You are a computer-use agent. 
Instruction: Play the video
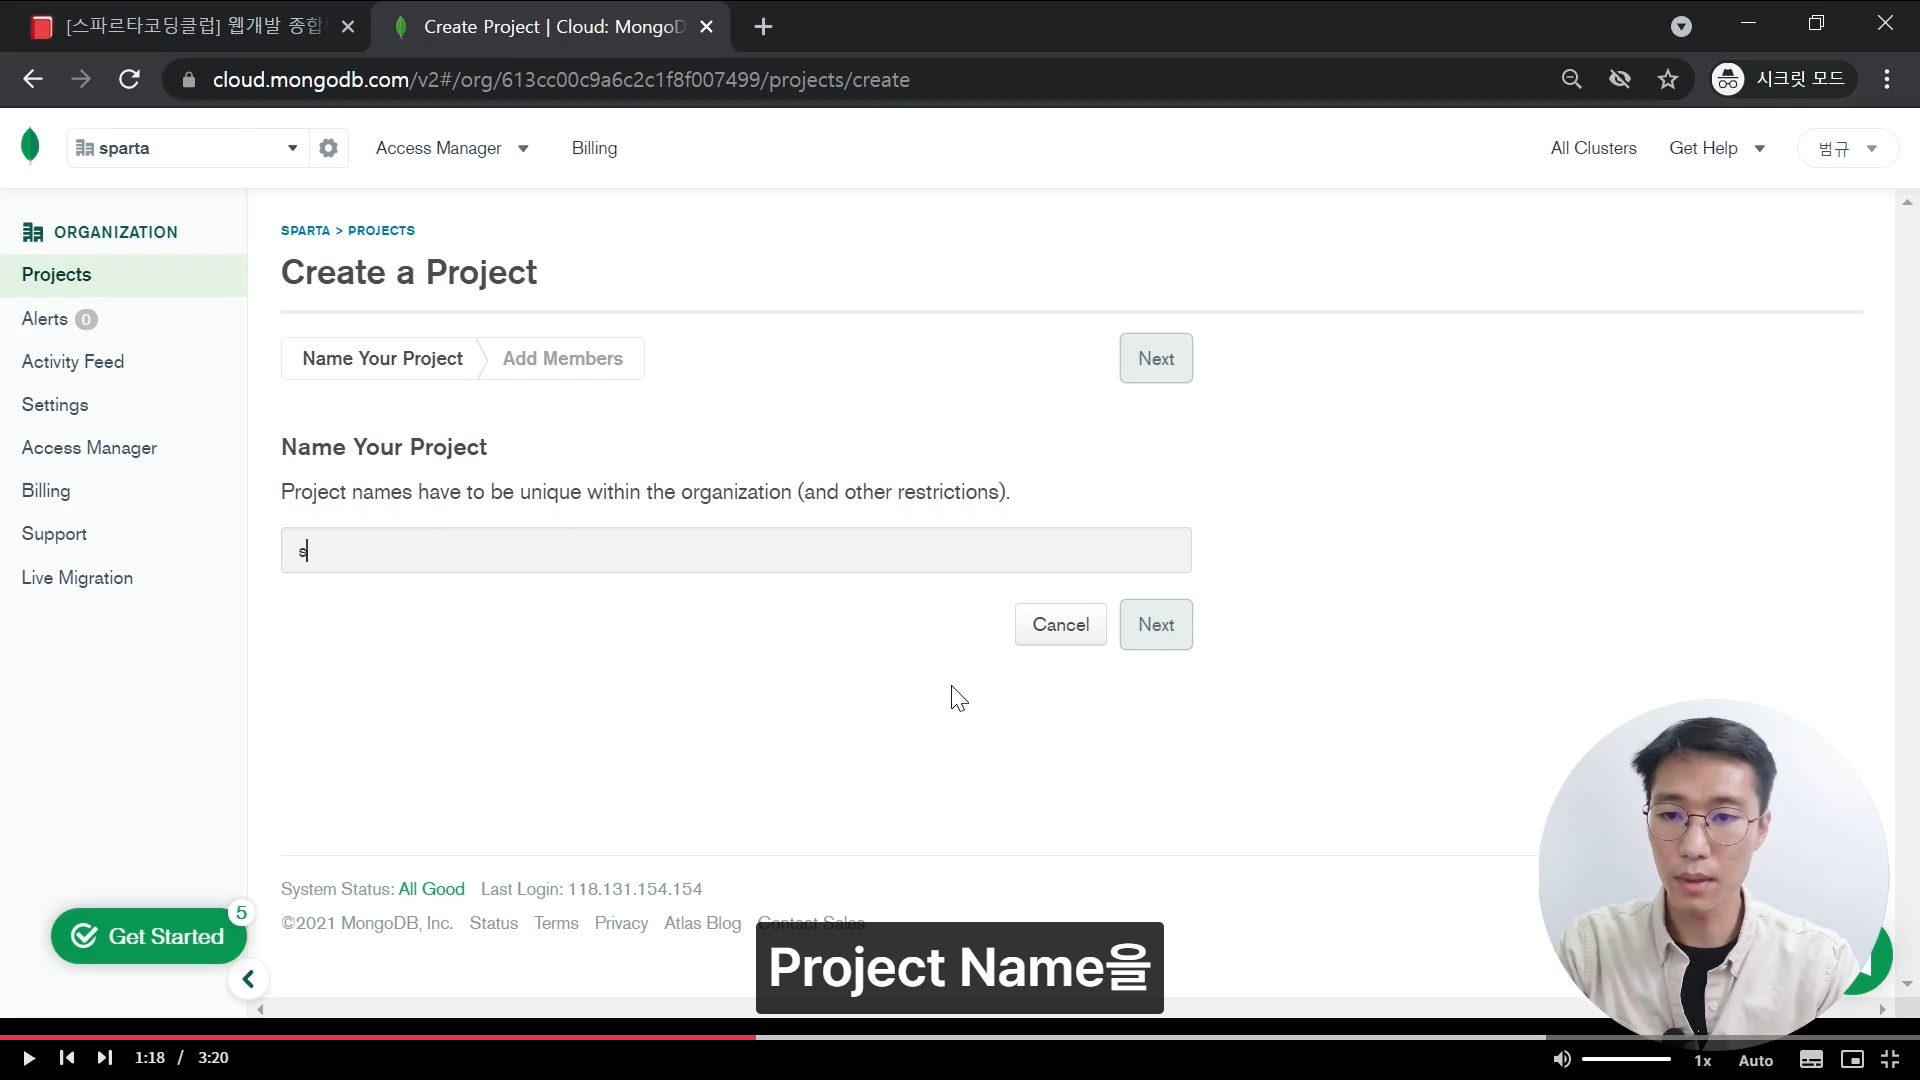coord(28,1058)
